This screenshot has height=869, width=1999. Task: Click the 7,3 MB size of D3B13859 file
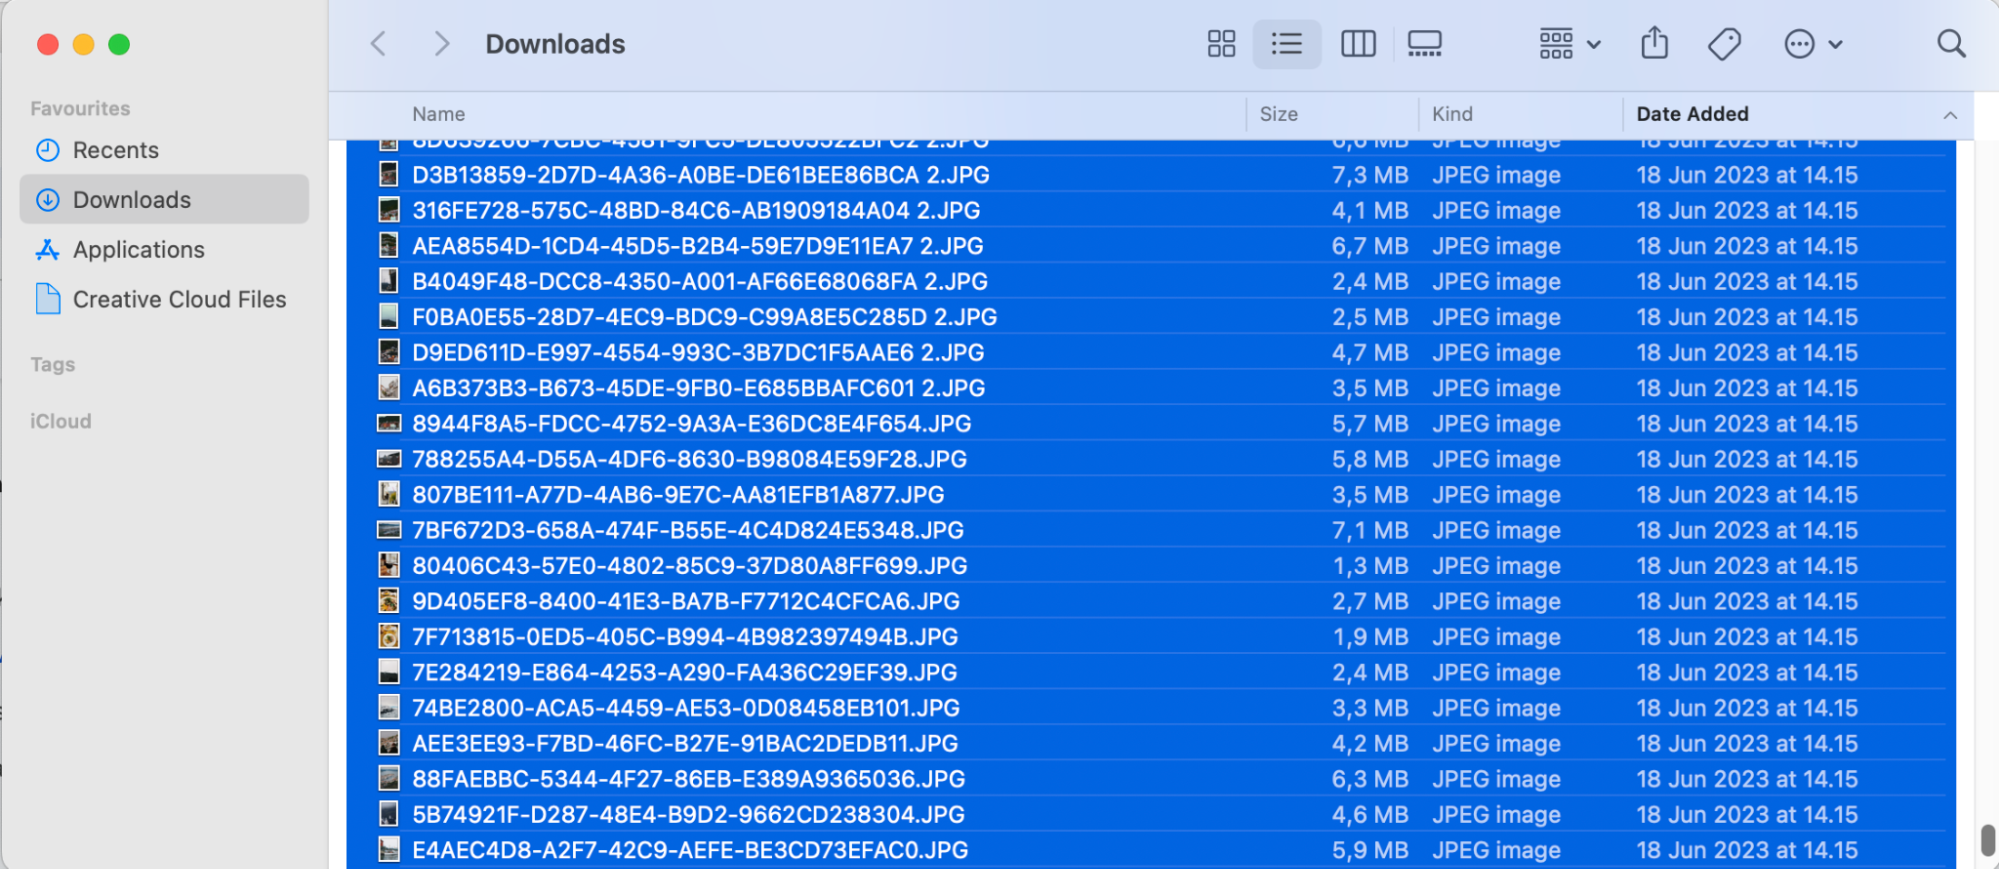(1369, 175)
